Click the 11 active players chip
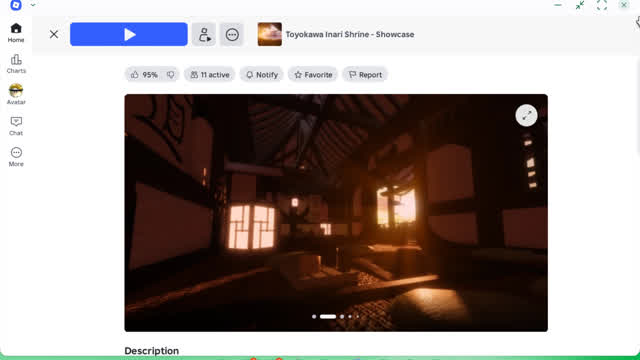This screenshot has height=360, width=640. (x=210, y=75)
